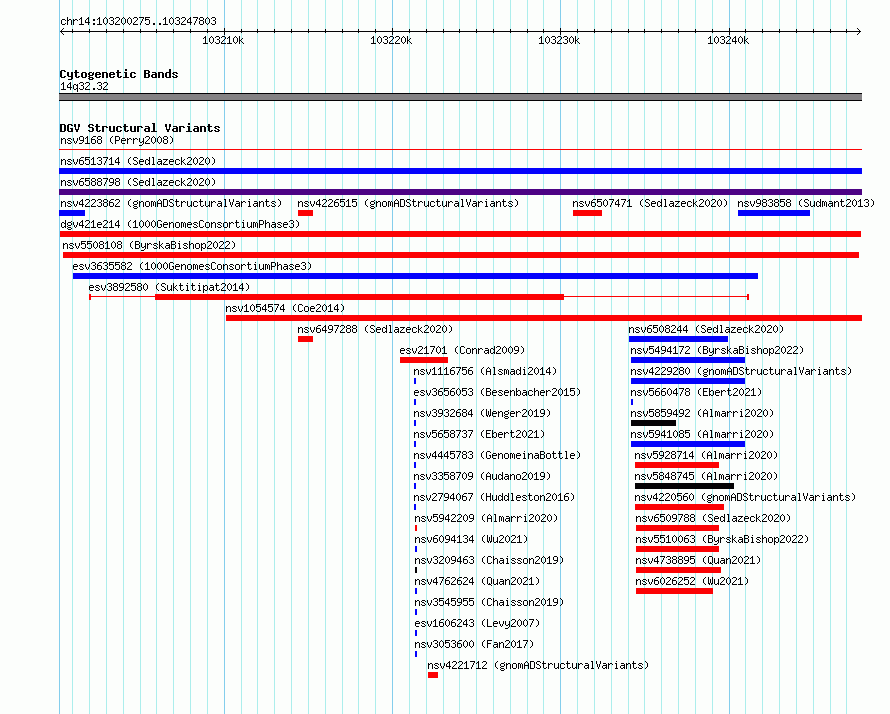Click nsv6497288 (Sedlazeck2020) label

[375, 329]
